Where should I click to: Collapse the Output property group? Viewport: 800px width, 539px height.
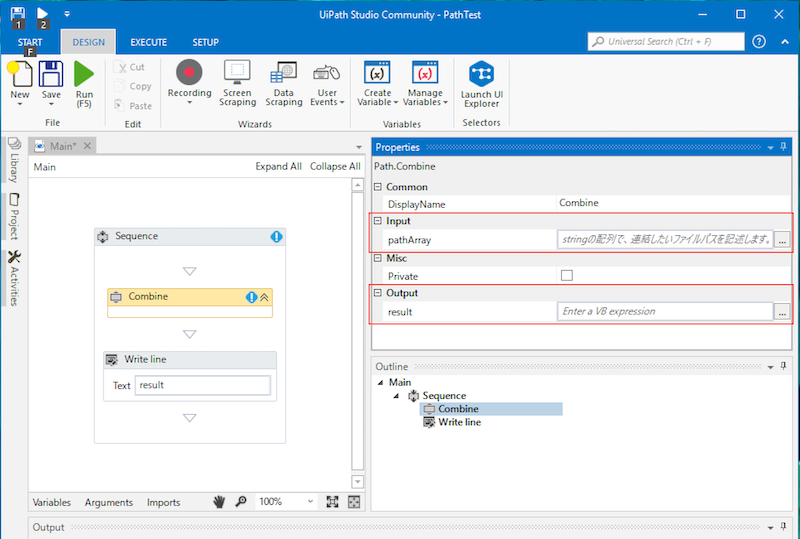click(x=378, y=293)
